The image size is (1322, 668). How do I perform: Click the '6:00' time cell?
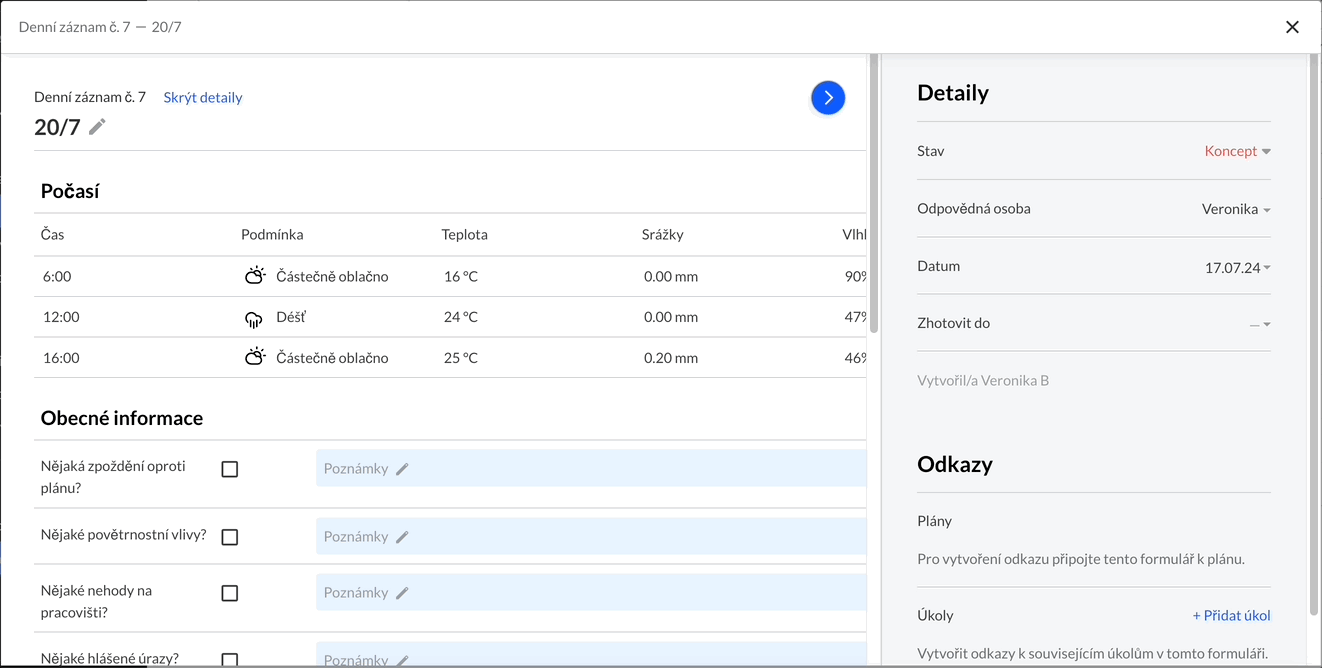click(x=57, y=276)
